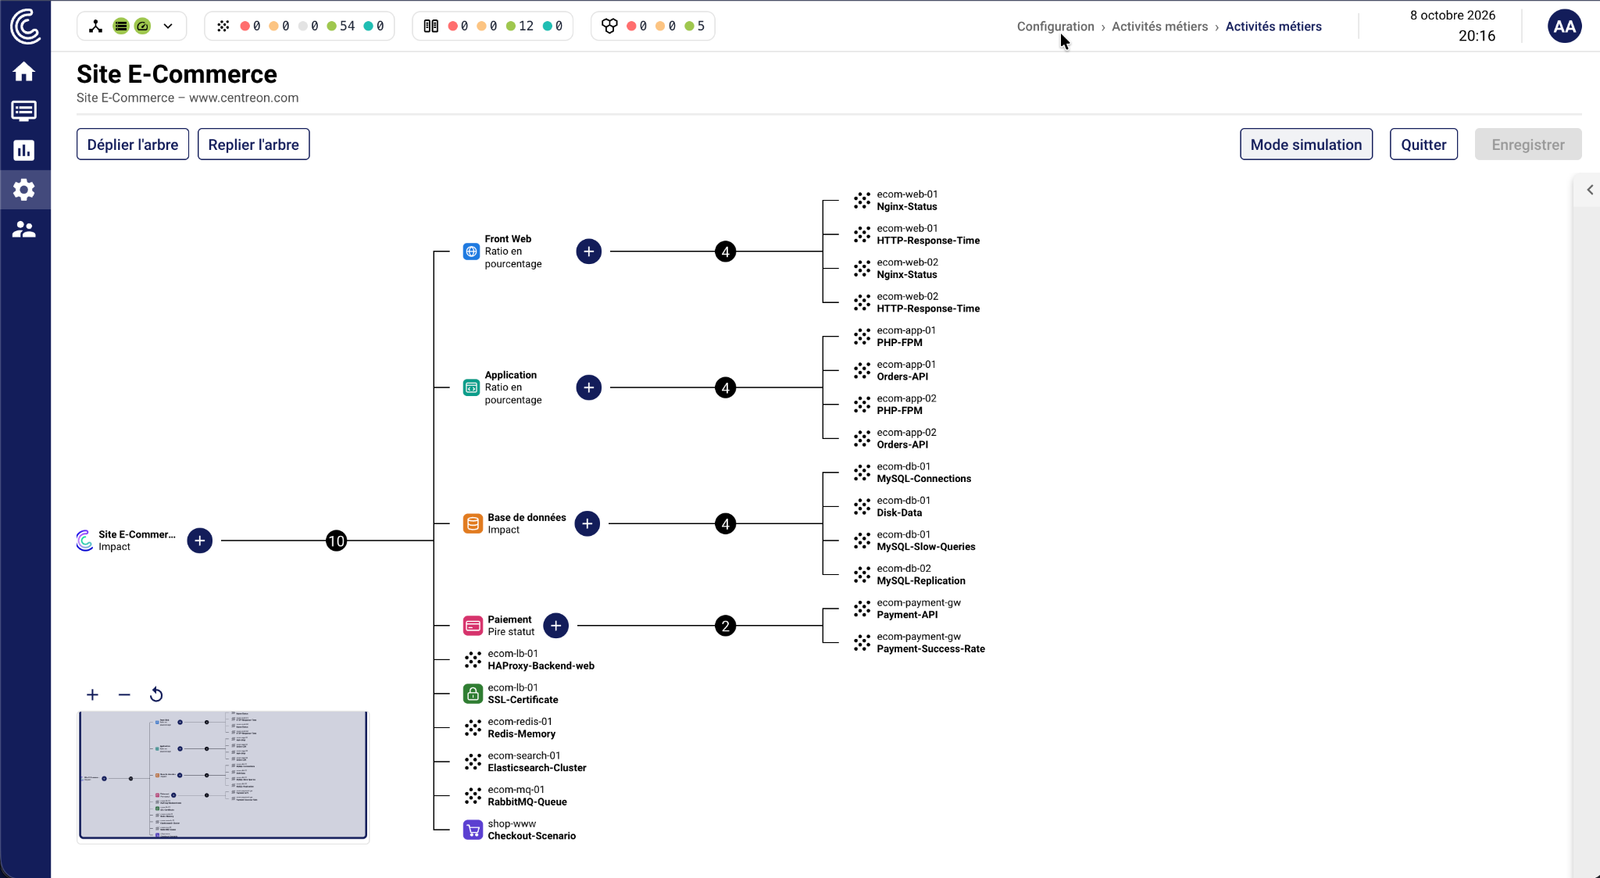Click the business activities status icon
This screenshot has height=878, width=1600.
(x=610, y=26)
